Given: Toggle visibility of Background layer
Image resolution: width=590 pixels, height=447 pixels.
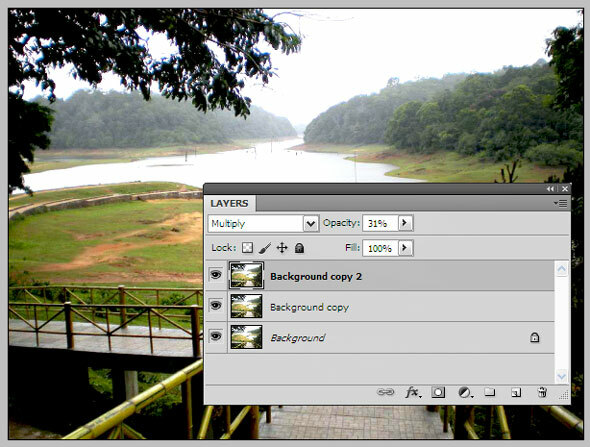Looking at the screenshot, I should point(216,336).
